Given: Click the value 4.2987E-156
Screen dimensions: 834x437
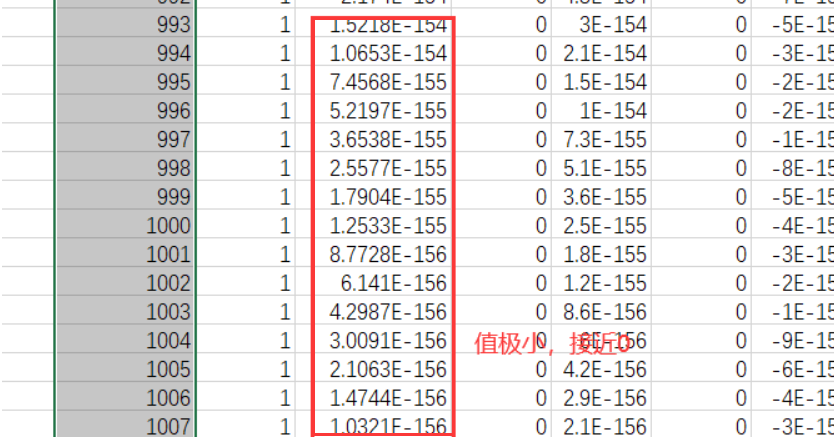Looking at the screenshot, I should [388, 312].
